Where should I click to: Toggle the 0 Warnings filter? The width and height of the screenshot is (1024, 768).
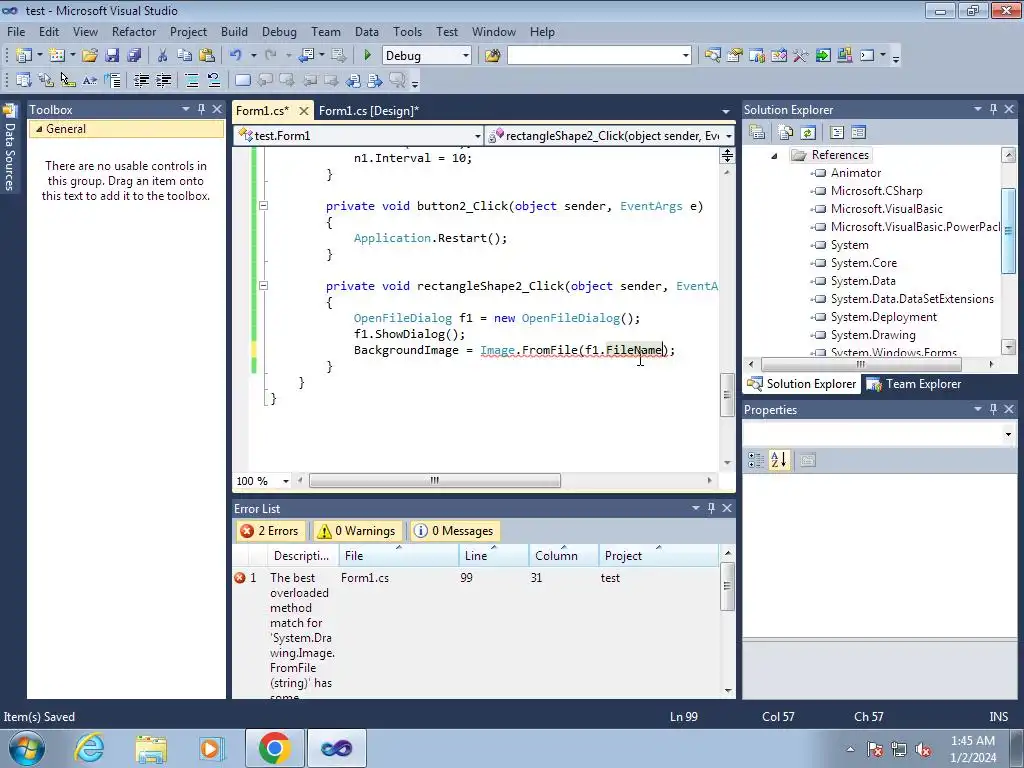pyautogui.click(x=356, y=531)
